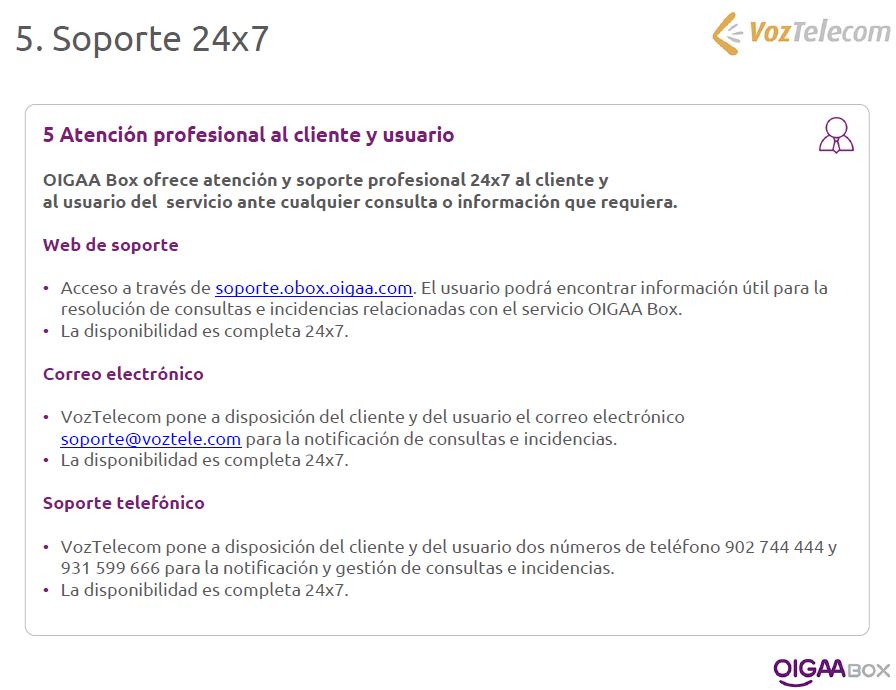Click the 'Web de soporte' subheading
This screenshot has height=690, width=896.
click(x=111, y=245)
